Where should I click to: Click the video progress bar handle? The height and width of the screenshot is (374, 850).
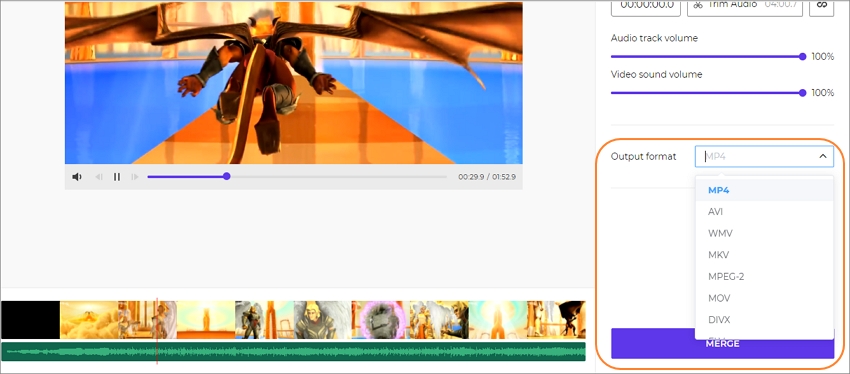click(227, 176)
